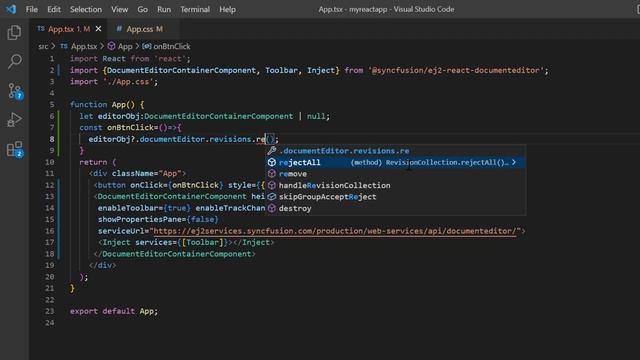Click the 'import React' line
The image size is (640, 360).
click(x=130, y=59)
